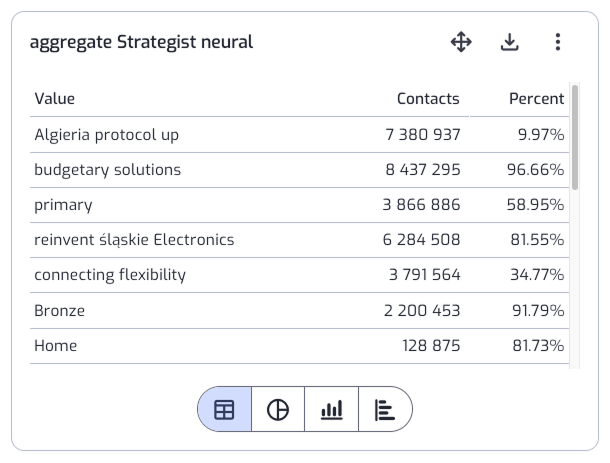Click the table's vertical scrollbar thumb
610x463 pixels.
click(575, 138)
